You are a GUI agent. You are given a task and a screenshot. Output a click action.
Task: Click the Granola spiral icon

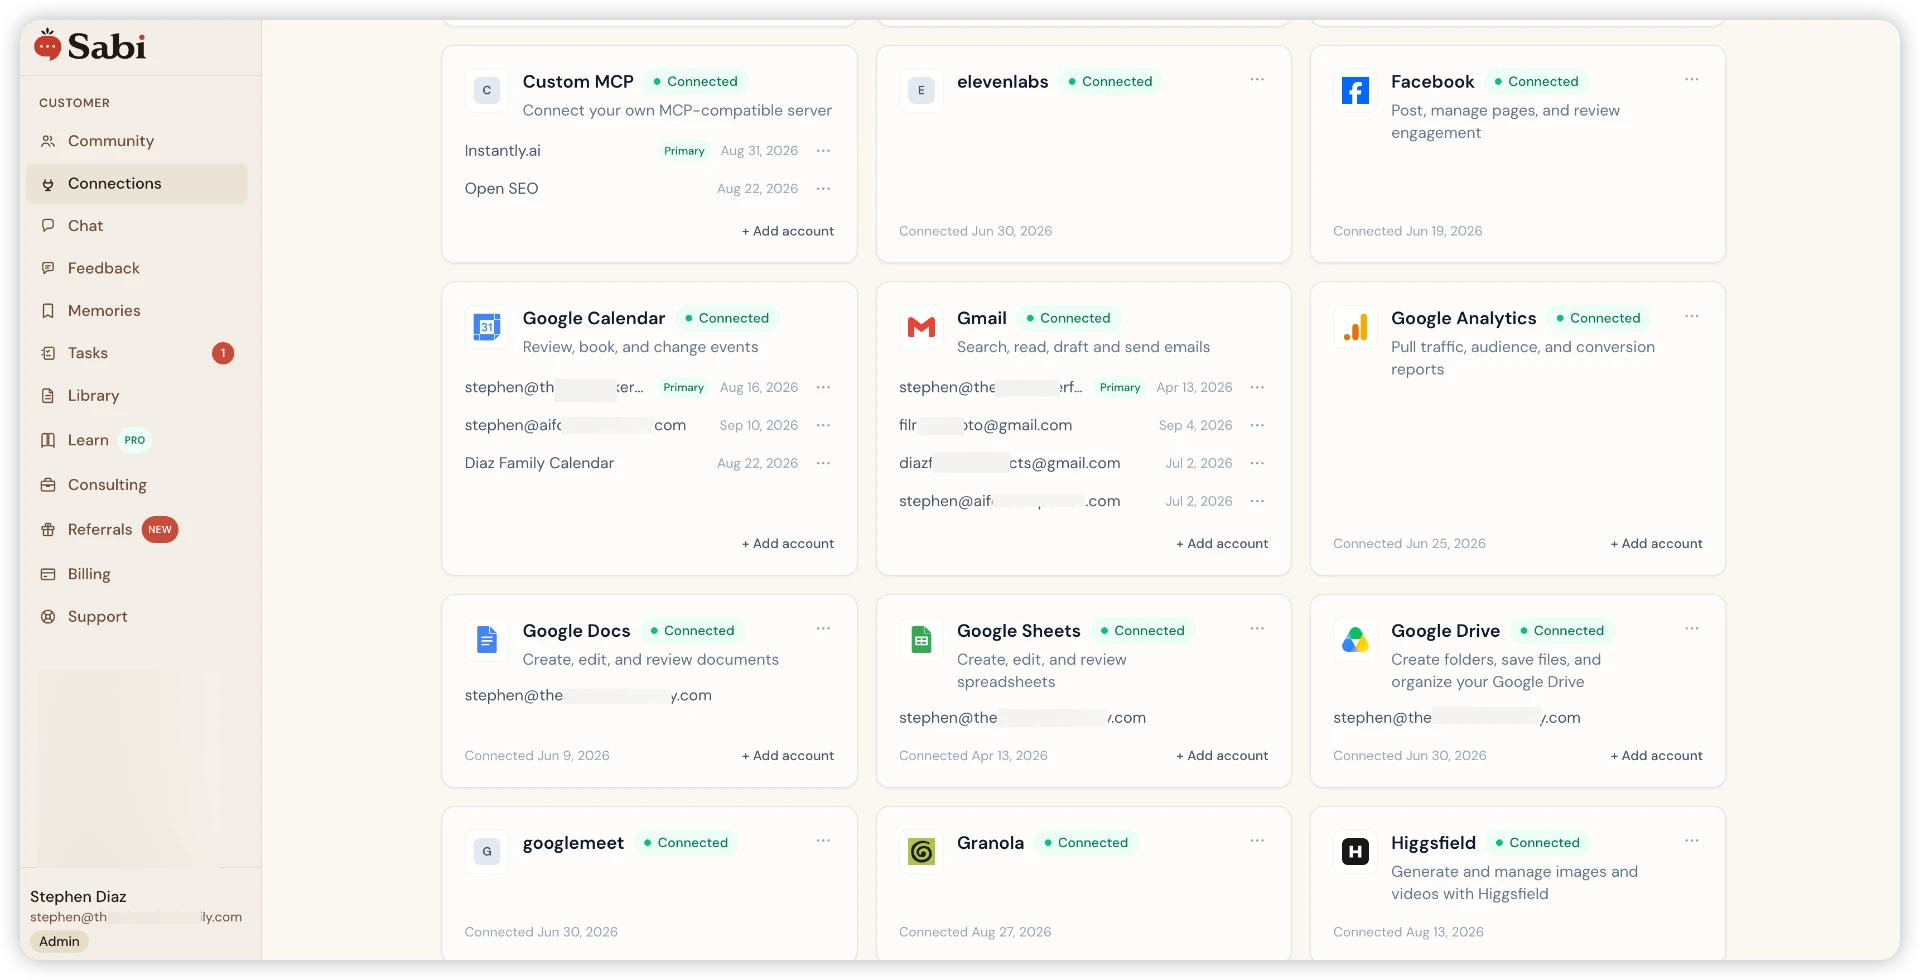[921, 852]
